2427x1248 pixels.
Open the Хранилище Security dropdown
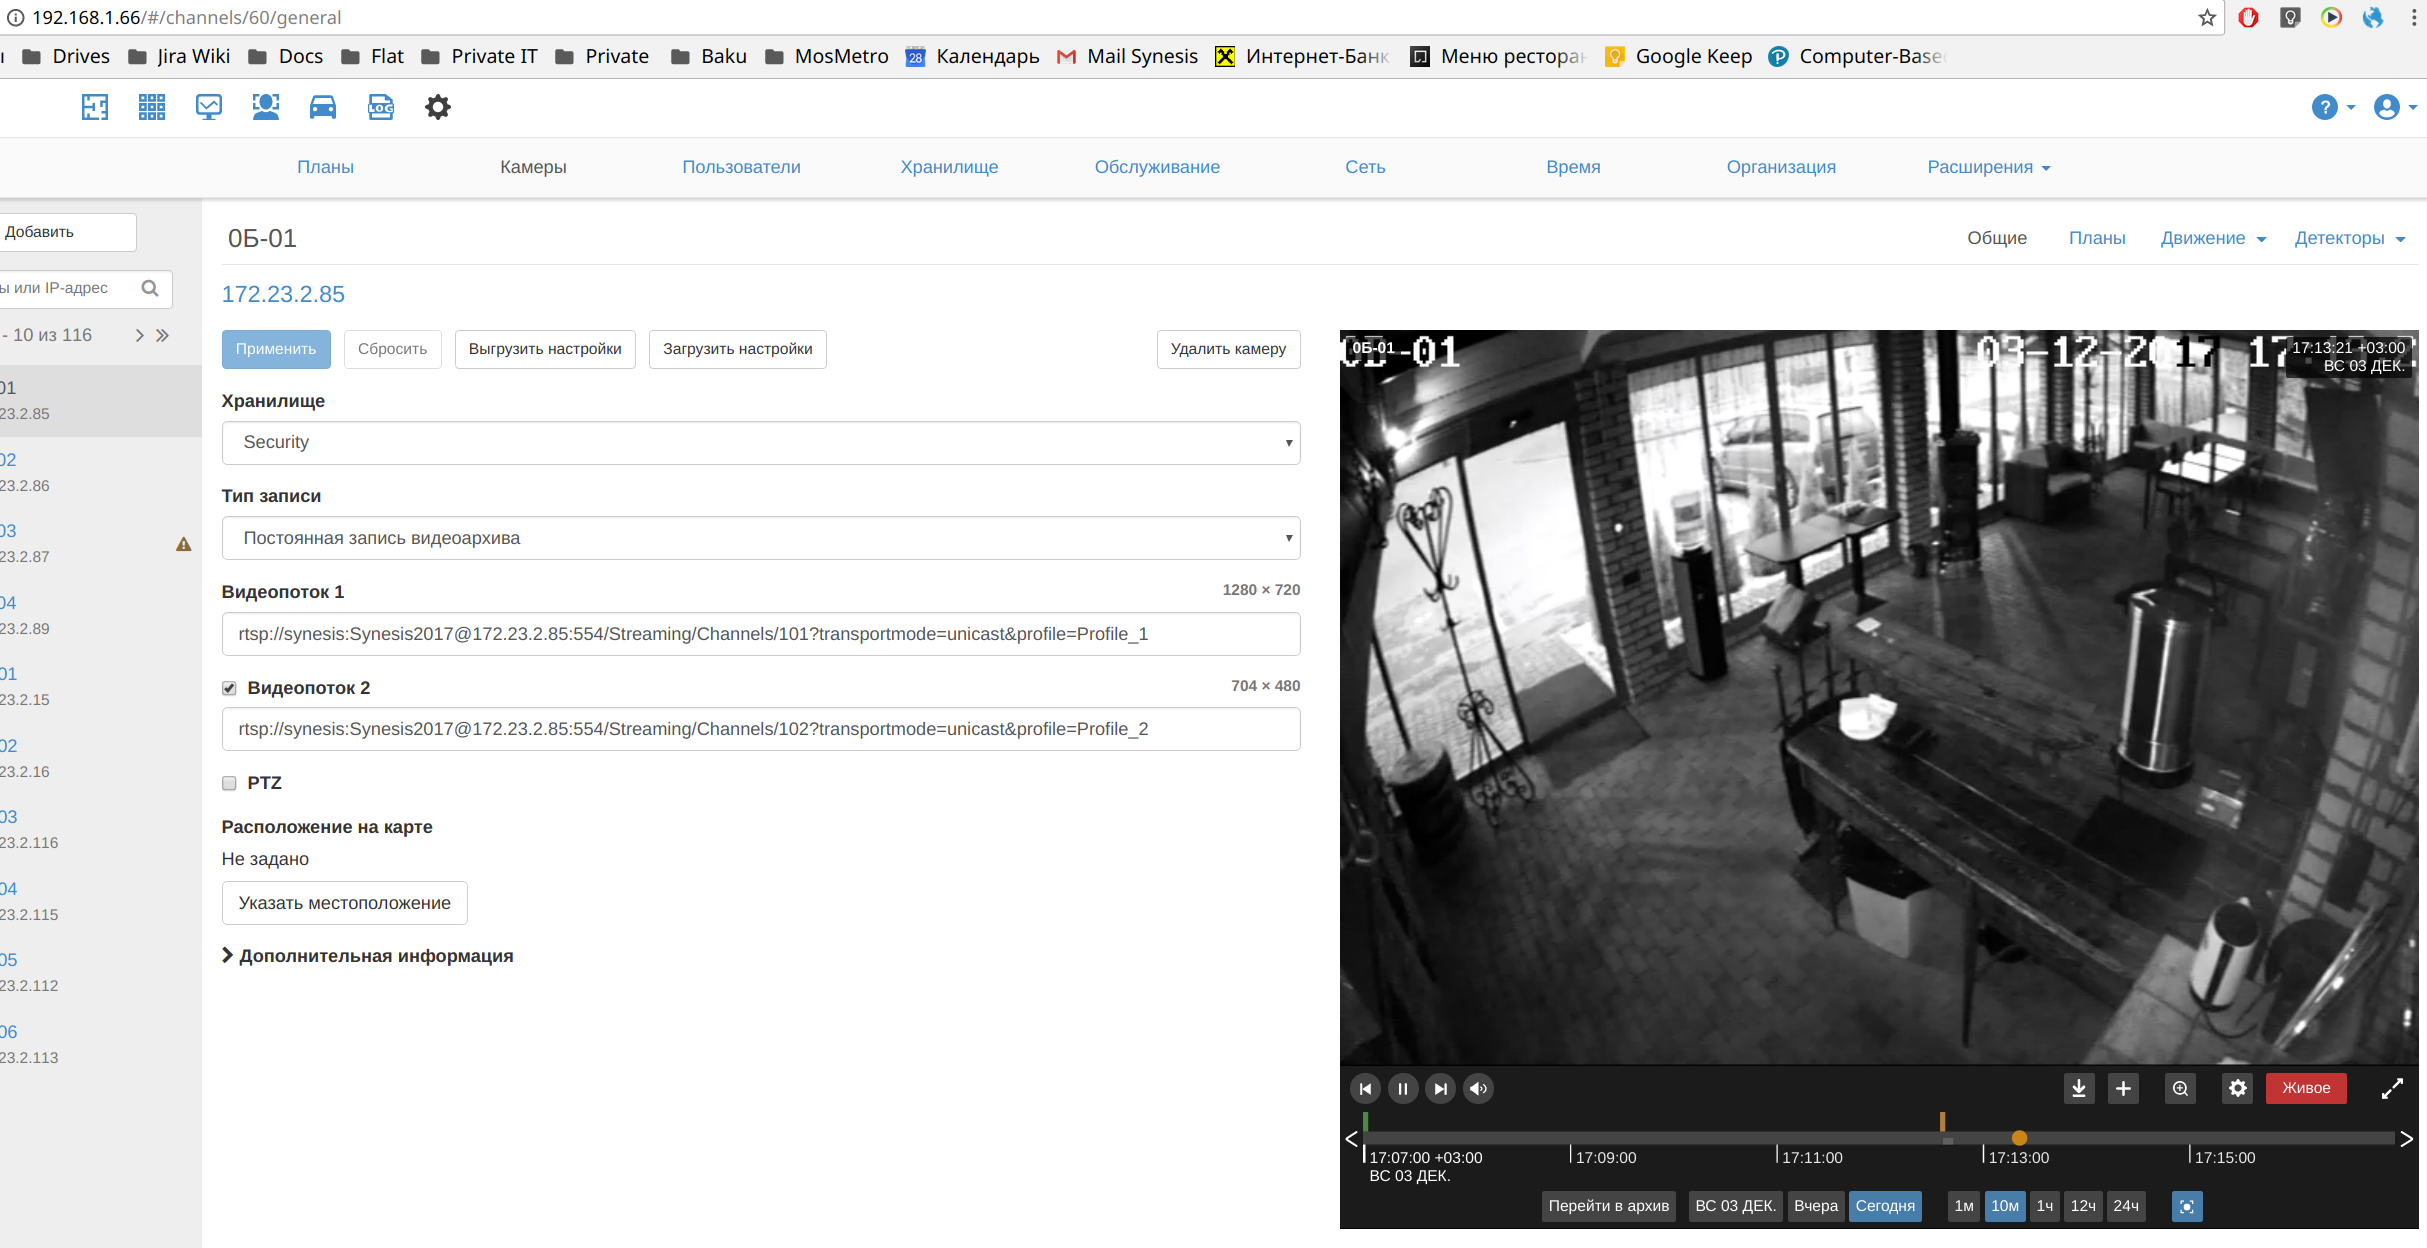click(x=761, y=443)
